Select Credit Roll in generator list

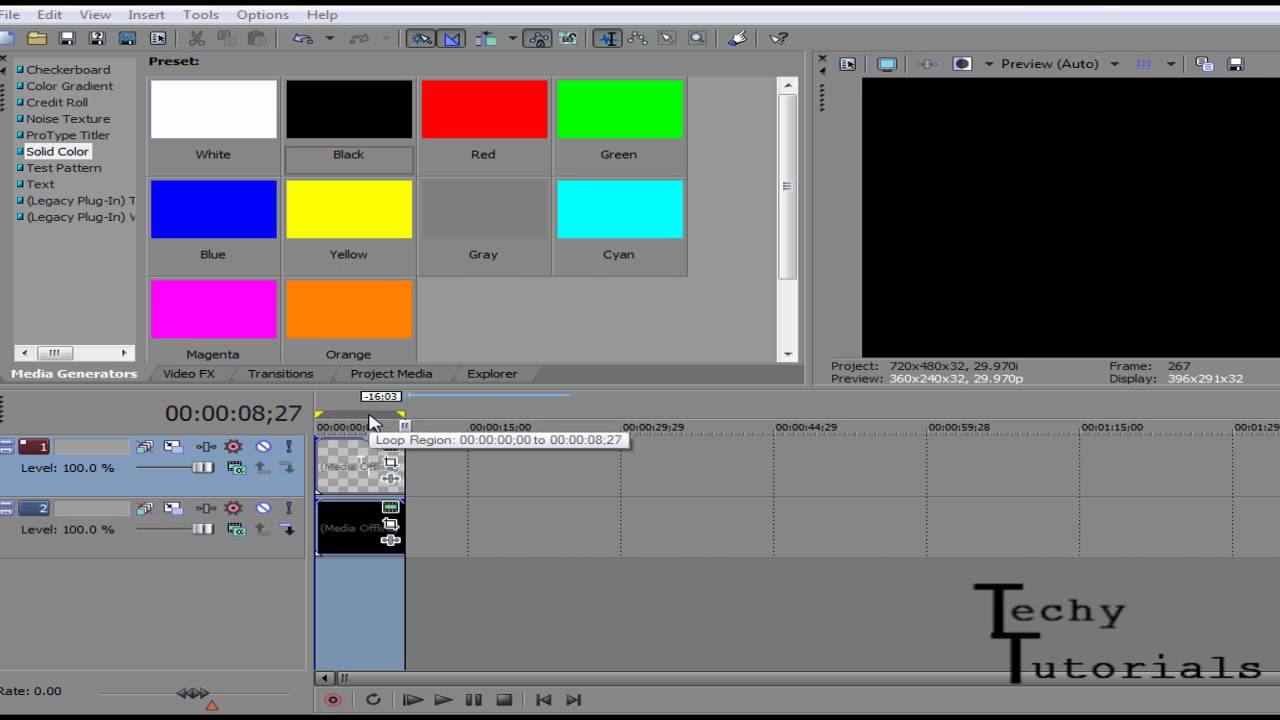[56, 102]
